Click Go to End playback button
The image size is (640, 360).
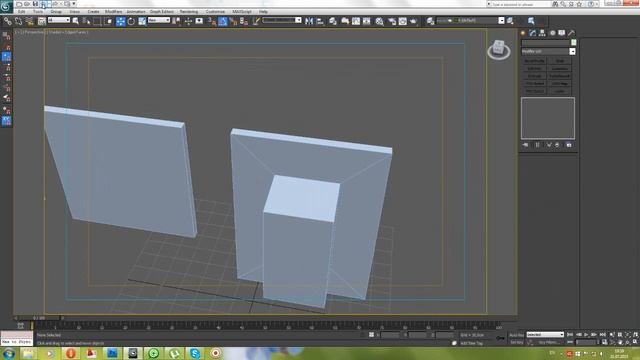[x=603, y=335]
